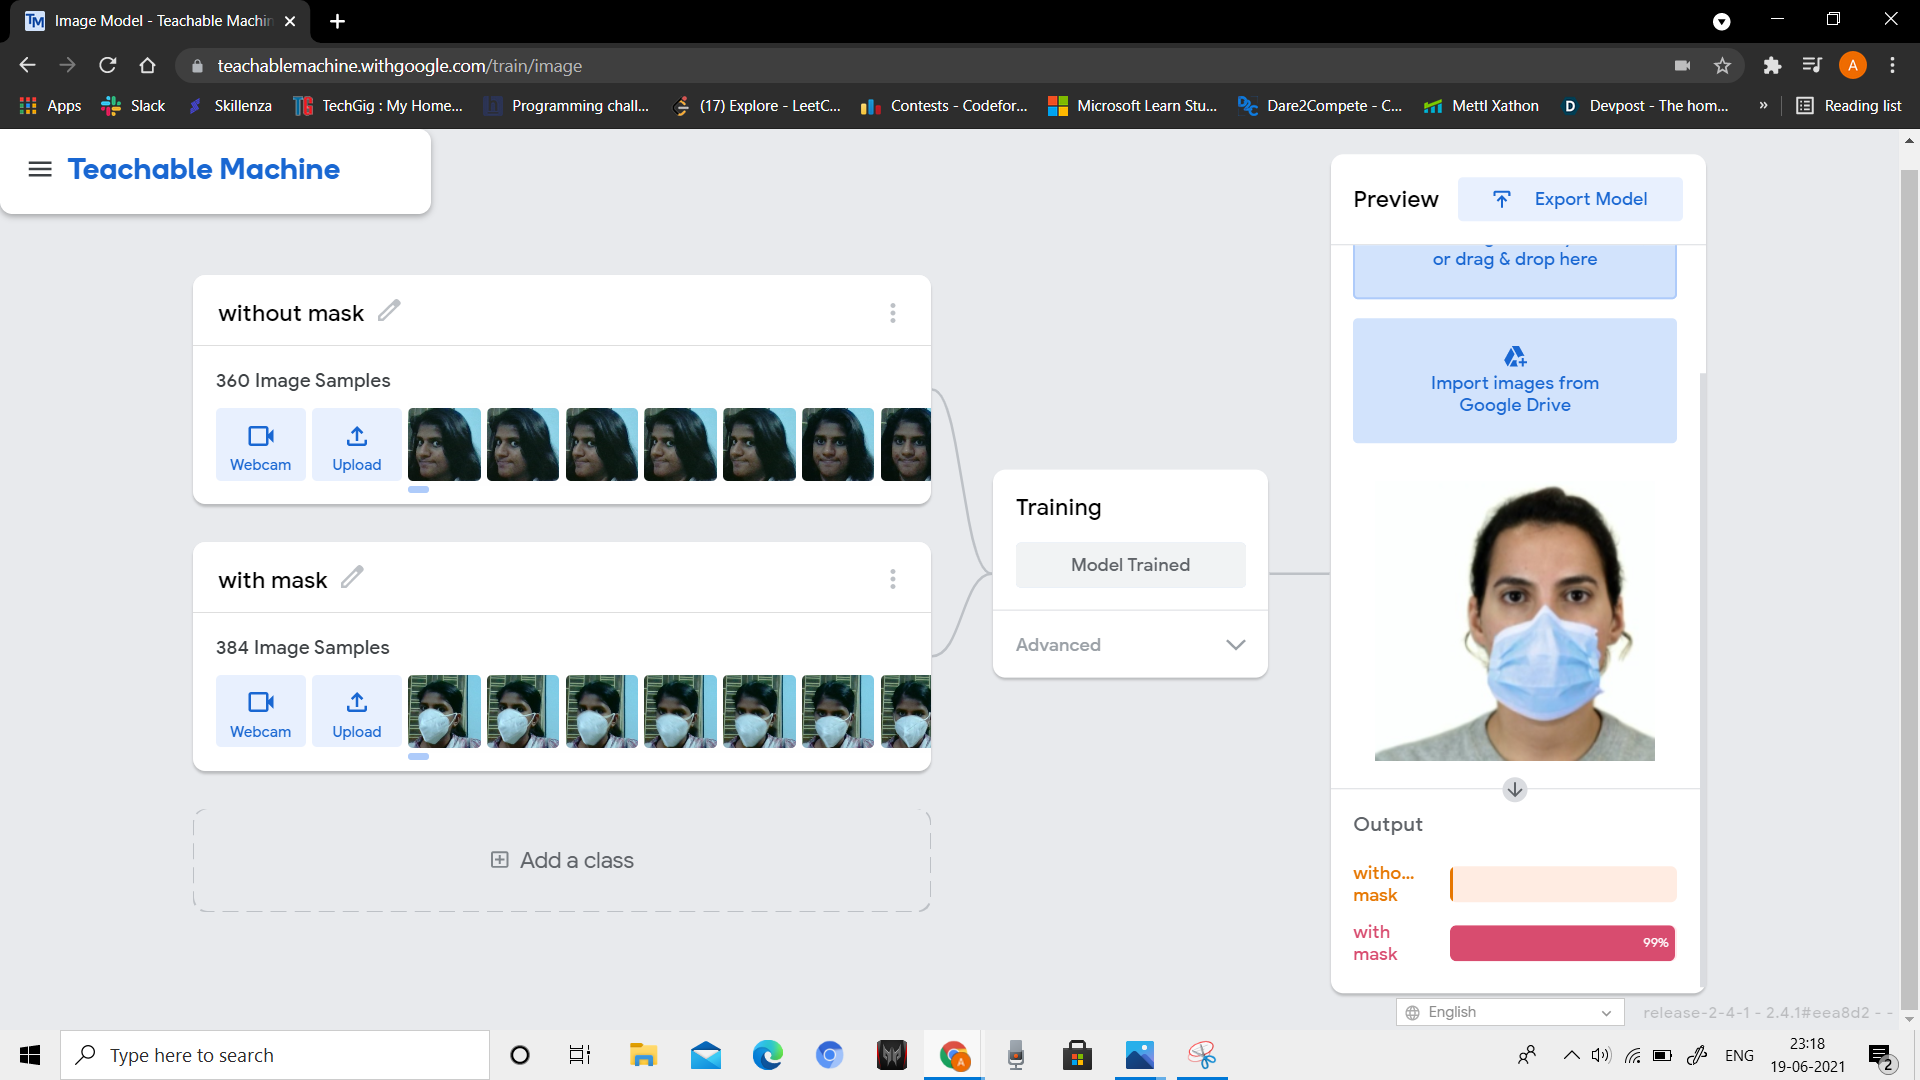Select first without mask sample thumbnail
Image resolution: width=1920 pixels, height=1080 pixels.
444,445
